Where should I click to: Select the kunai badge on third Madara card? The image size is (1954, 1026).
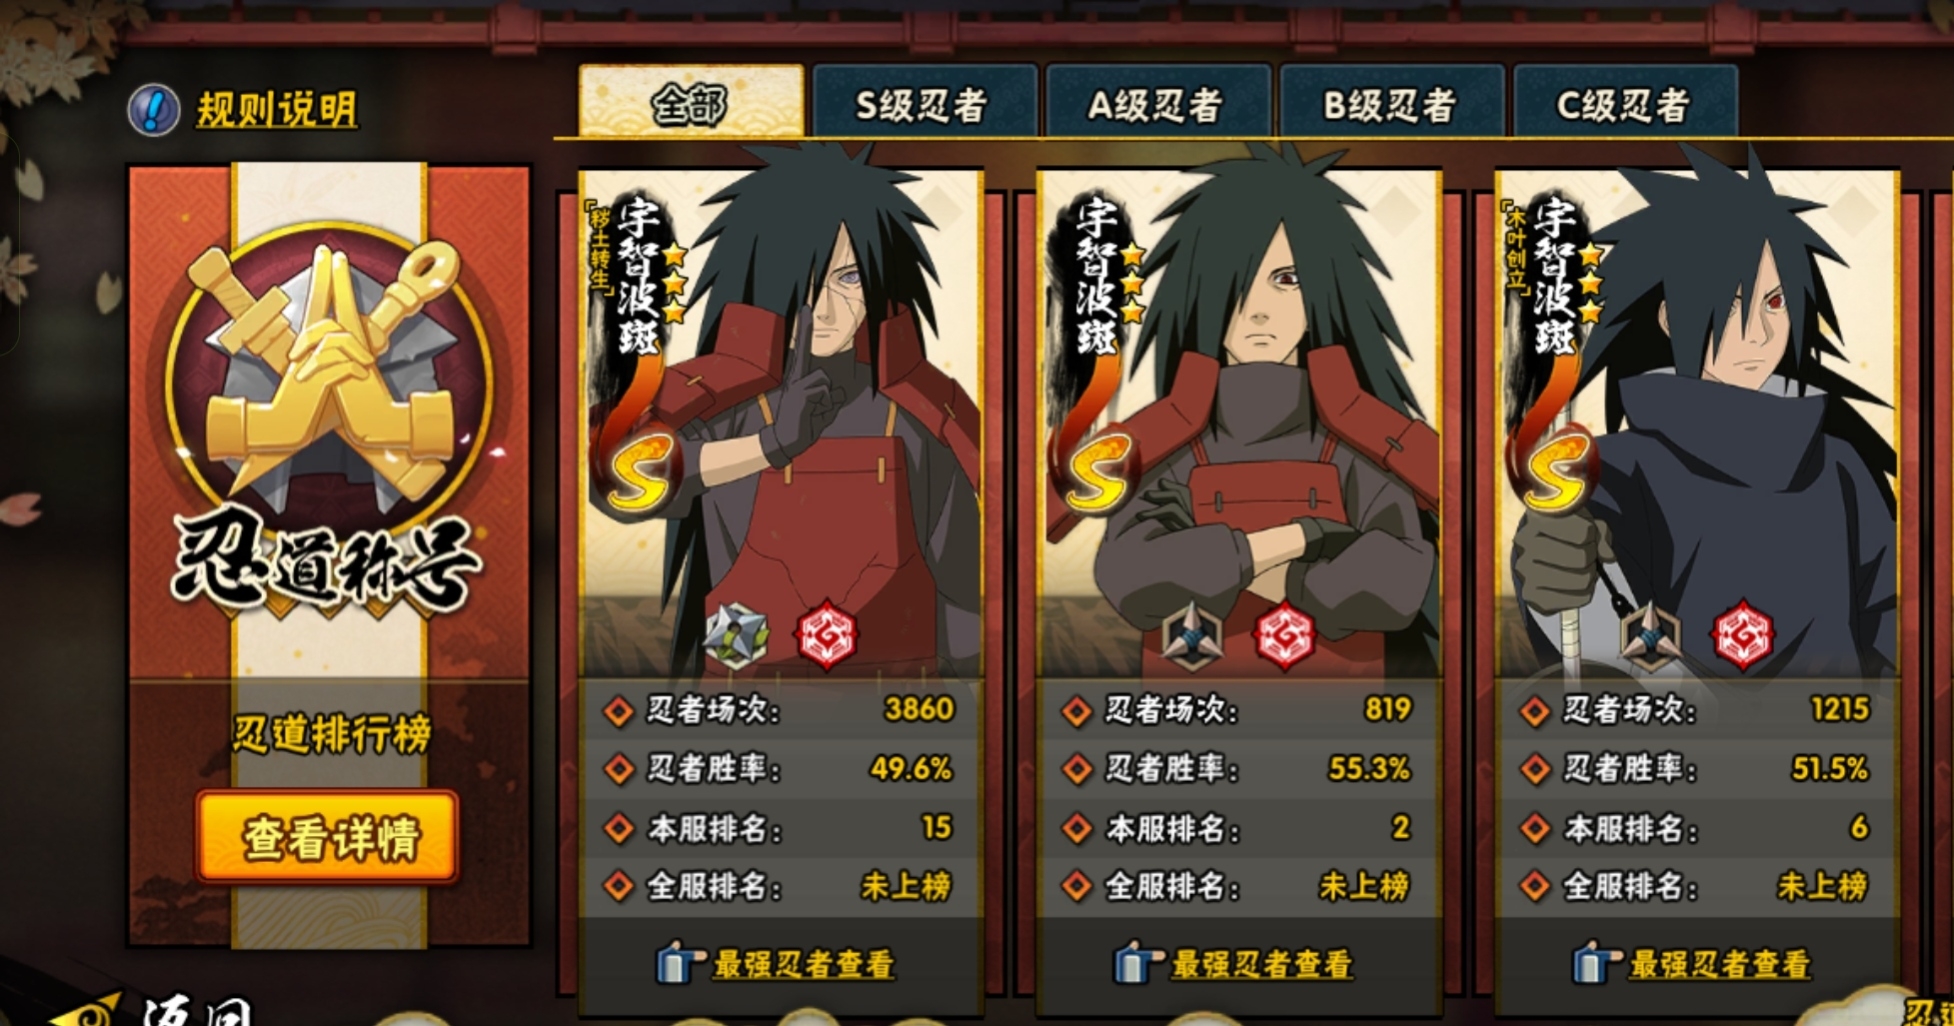(x=1651, y=637)
